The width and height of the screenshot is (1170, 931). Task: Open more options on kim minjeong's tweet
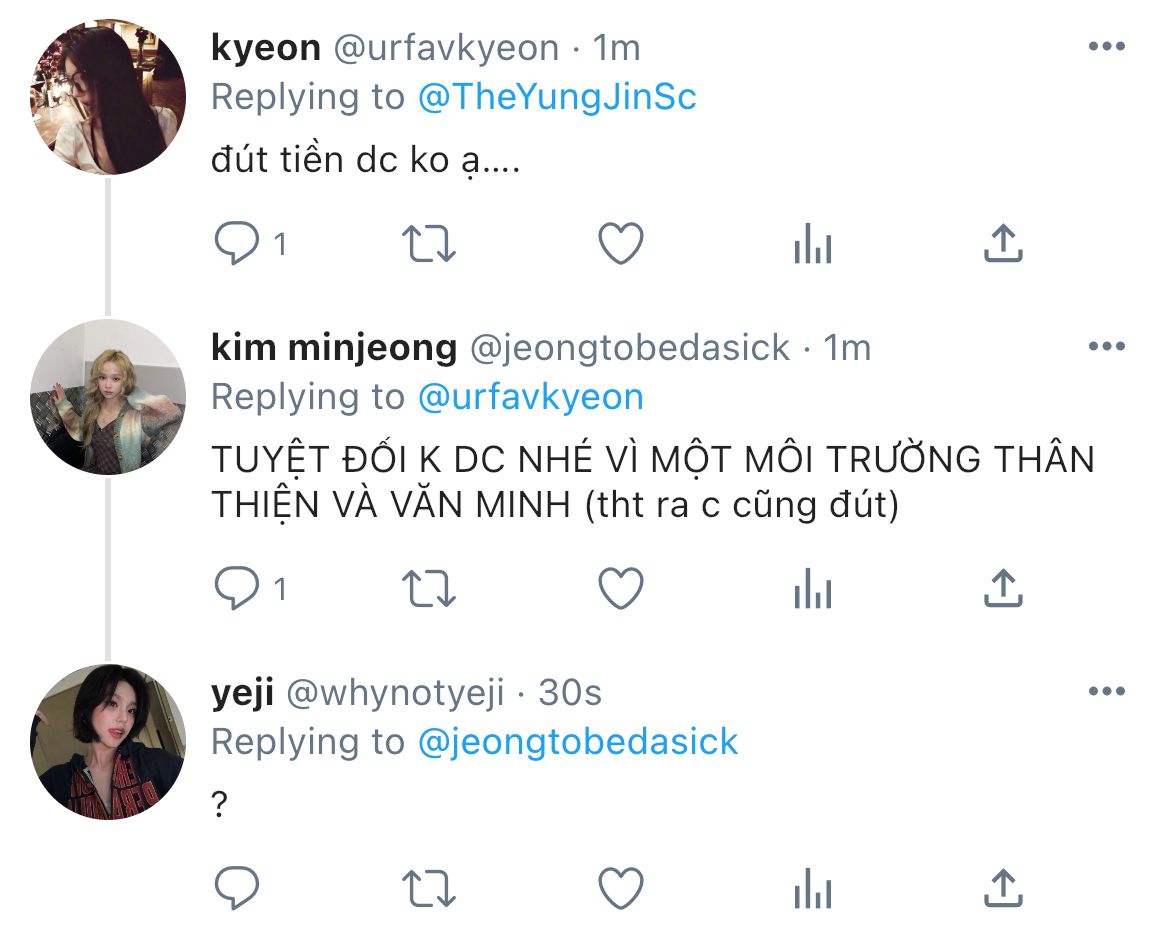(x=1107, y=346)
